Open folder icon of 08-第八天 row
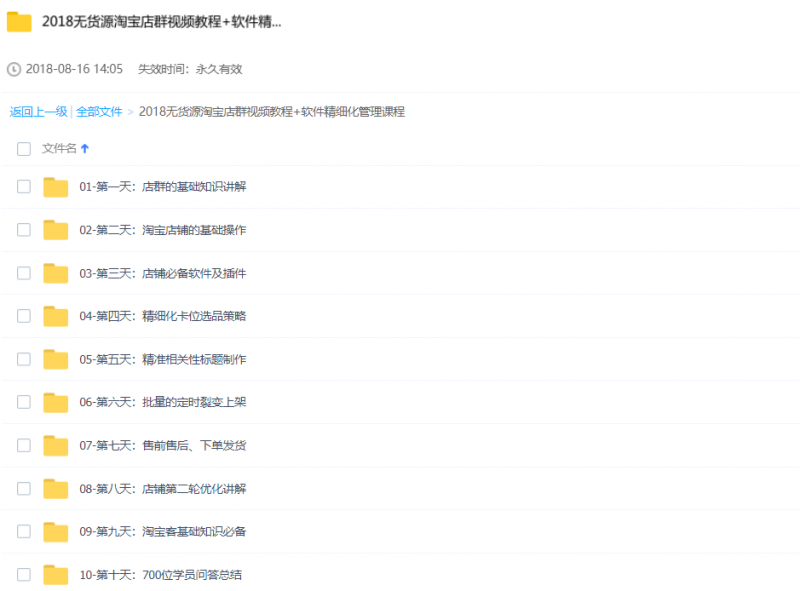Screen dimensions: 800x591 [56, 488]
